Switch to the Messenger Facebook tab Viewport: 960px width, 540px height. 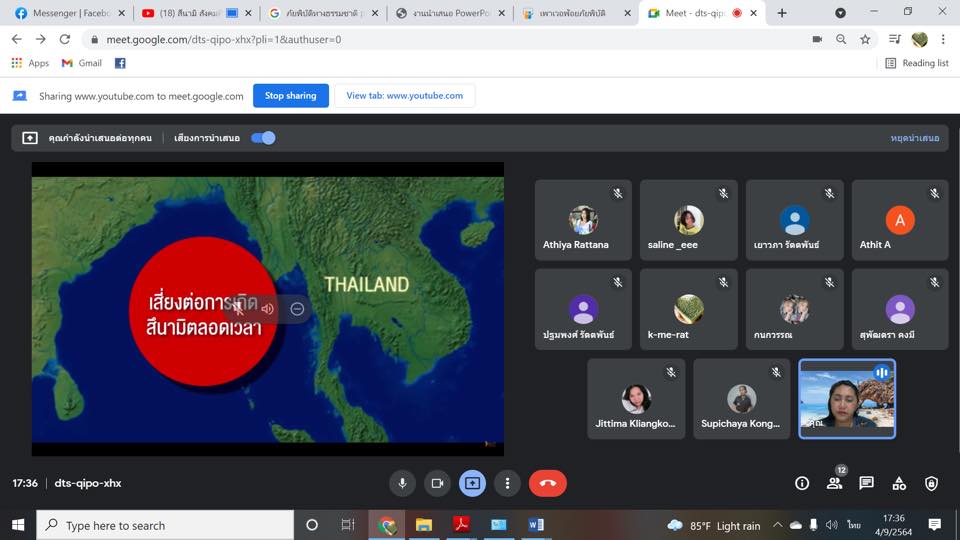[70, 13]
